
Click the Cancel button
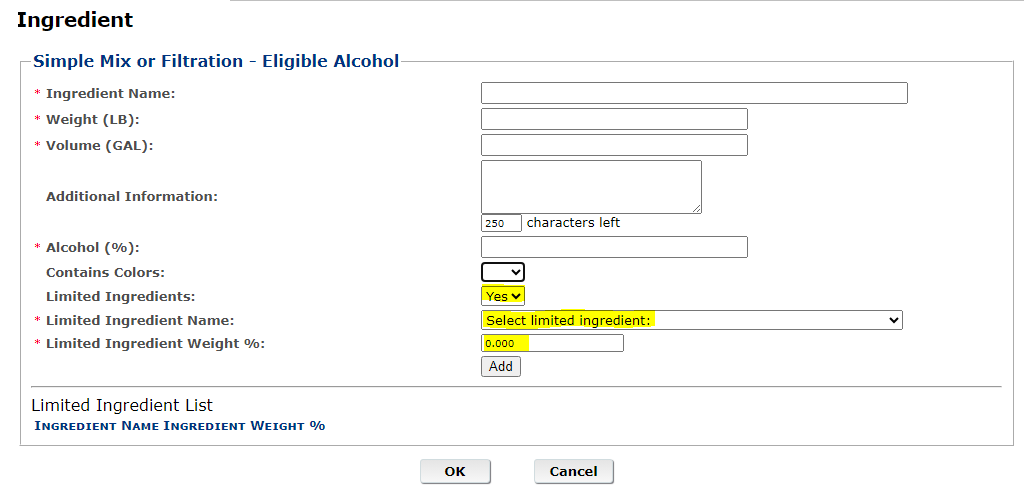tap(573, 471)
